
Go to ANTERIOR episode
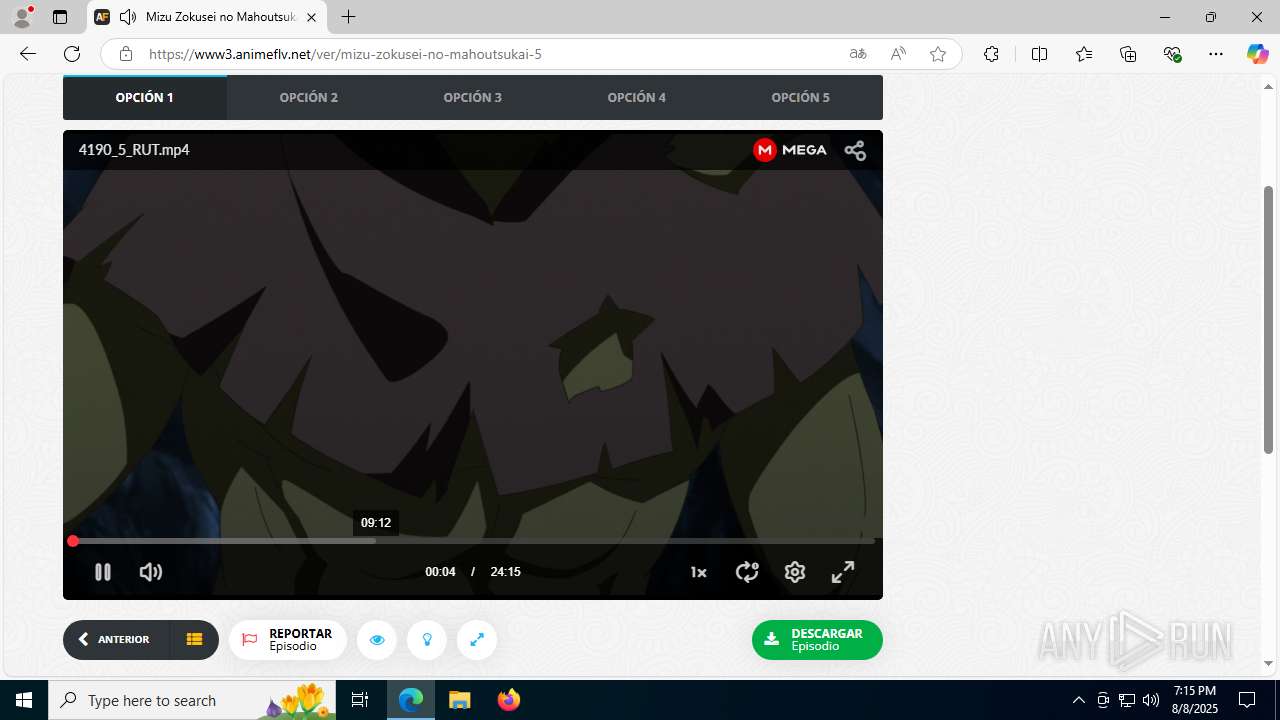[x=116, y=640]
